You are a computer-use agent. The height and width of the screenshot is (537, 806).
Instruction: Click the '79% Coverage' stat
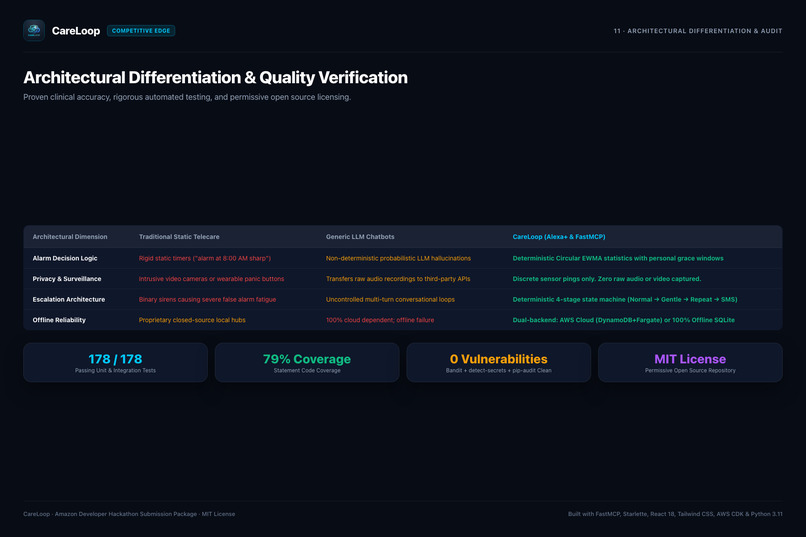click(307, 359)
